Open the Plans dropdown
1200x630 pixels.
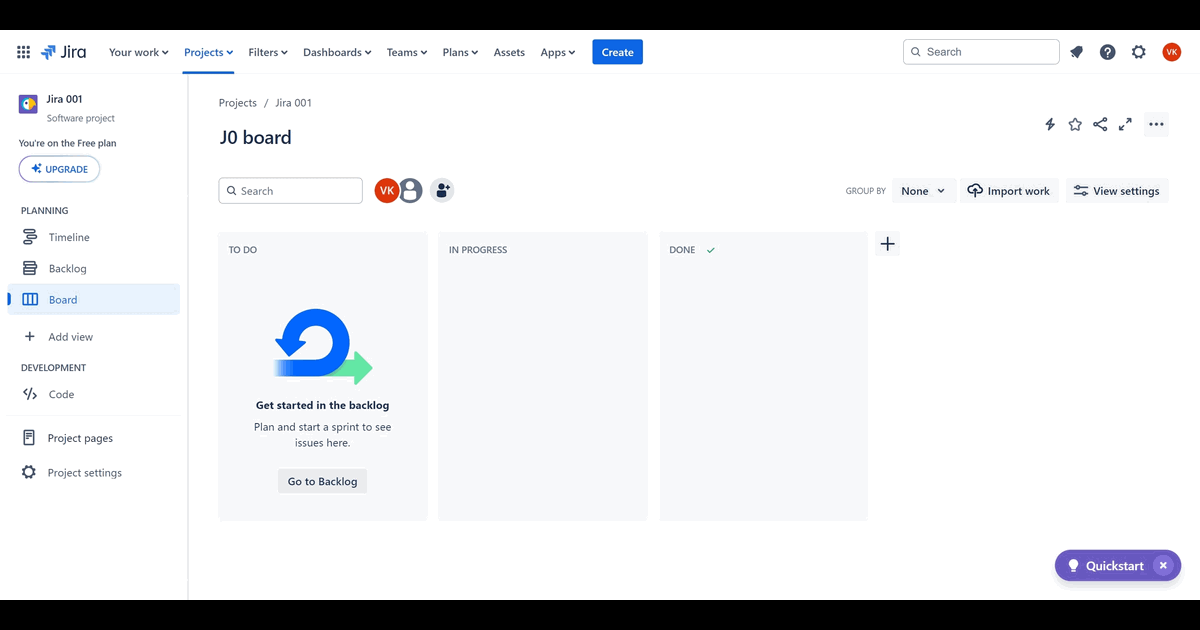point(460,52)
